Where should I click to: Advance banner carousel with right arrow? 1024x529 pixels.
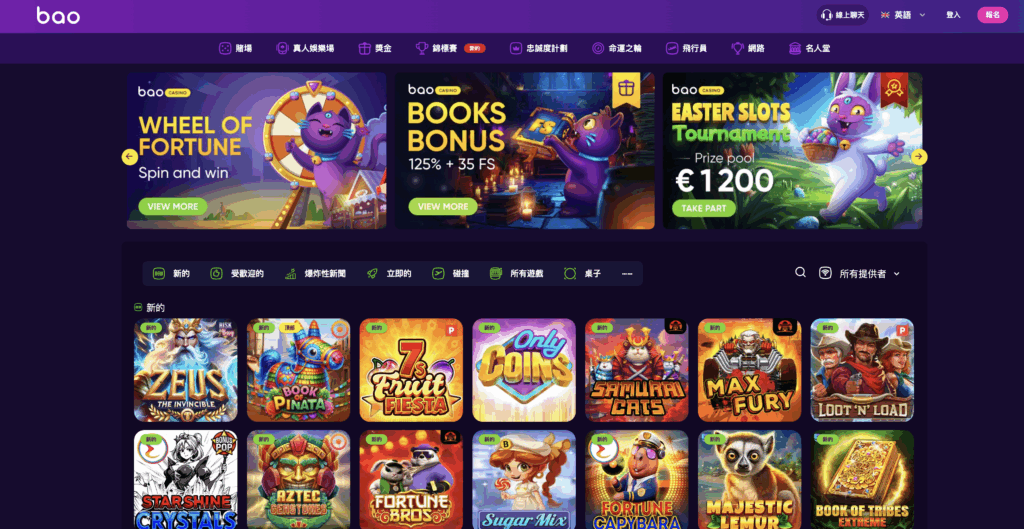(x=919, y=157)
